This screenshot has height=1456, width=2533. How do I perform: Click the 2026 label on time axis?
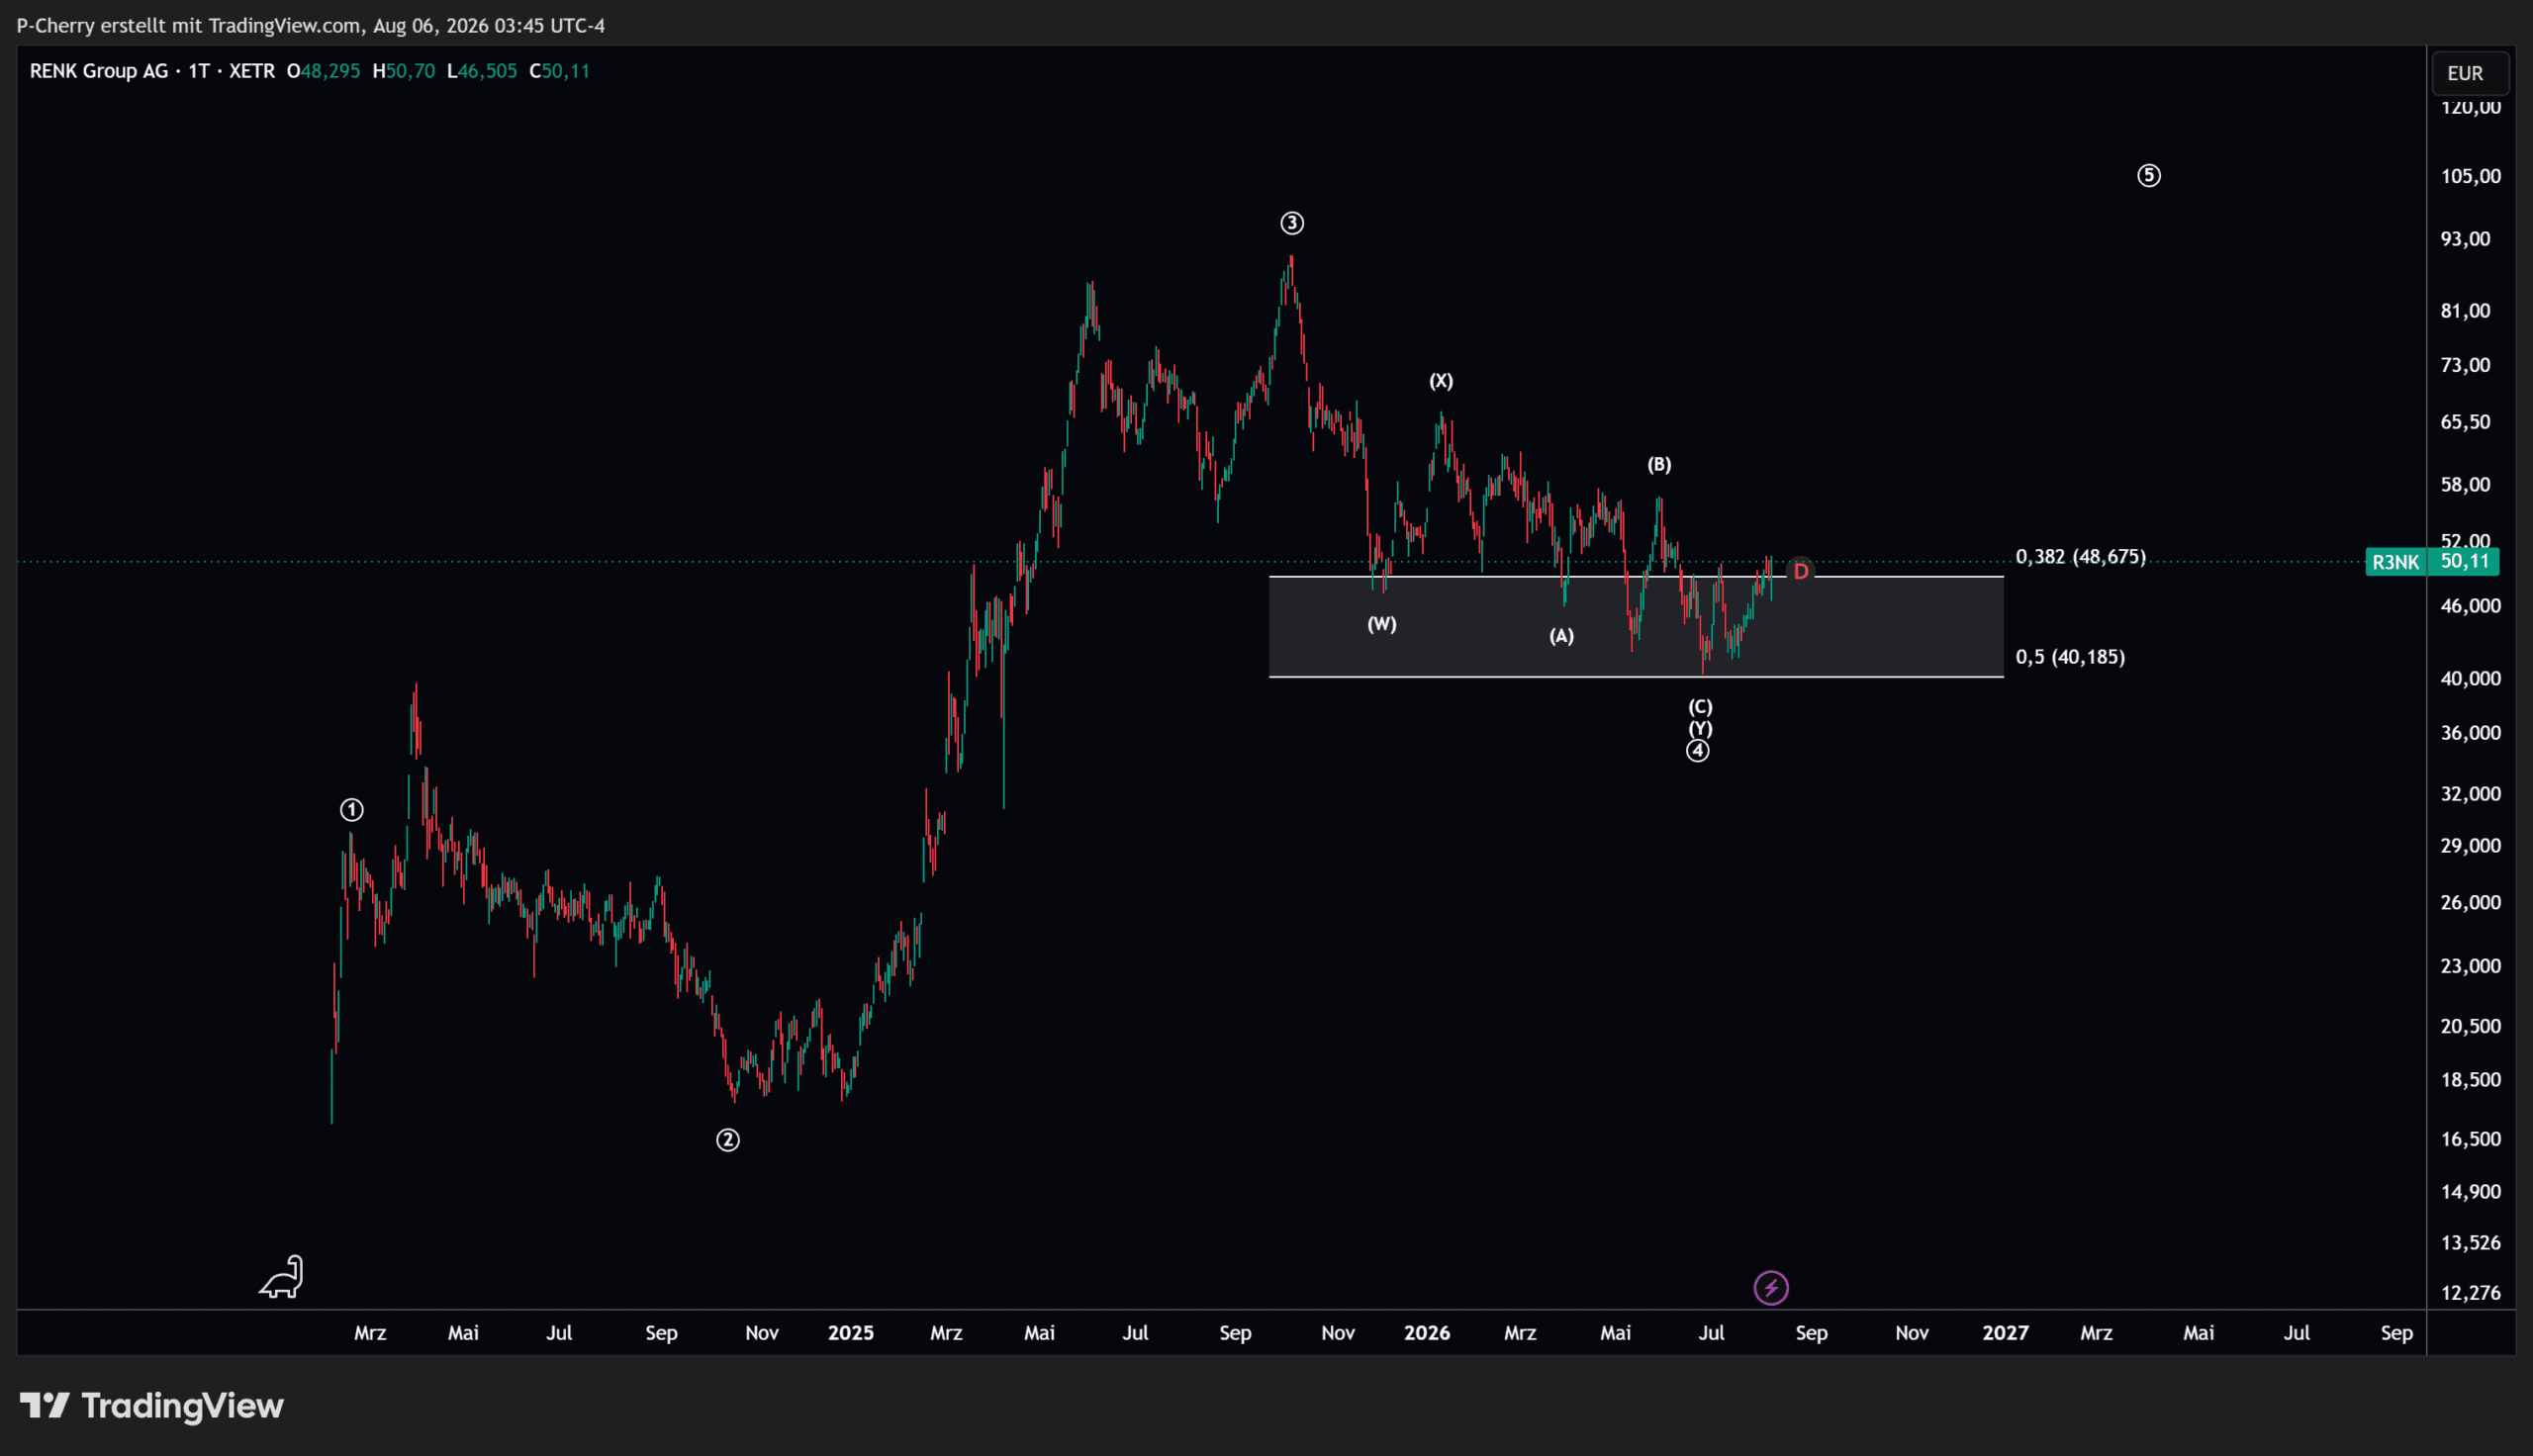(1427, 1333)
